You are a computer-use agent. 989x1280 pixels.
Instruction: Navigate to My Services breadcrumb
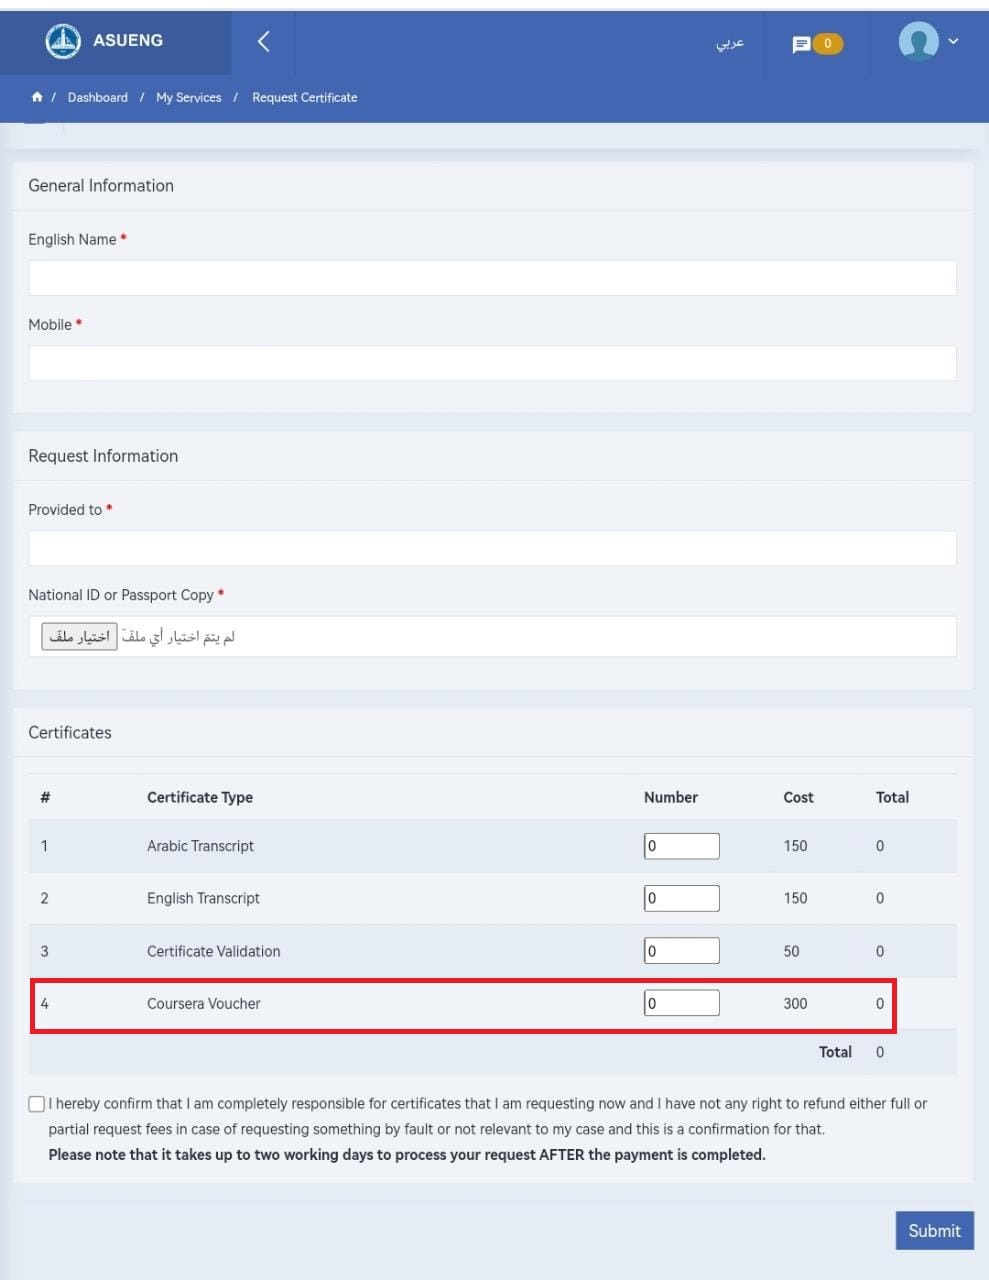click(188, 97)
